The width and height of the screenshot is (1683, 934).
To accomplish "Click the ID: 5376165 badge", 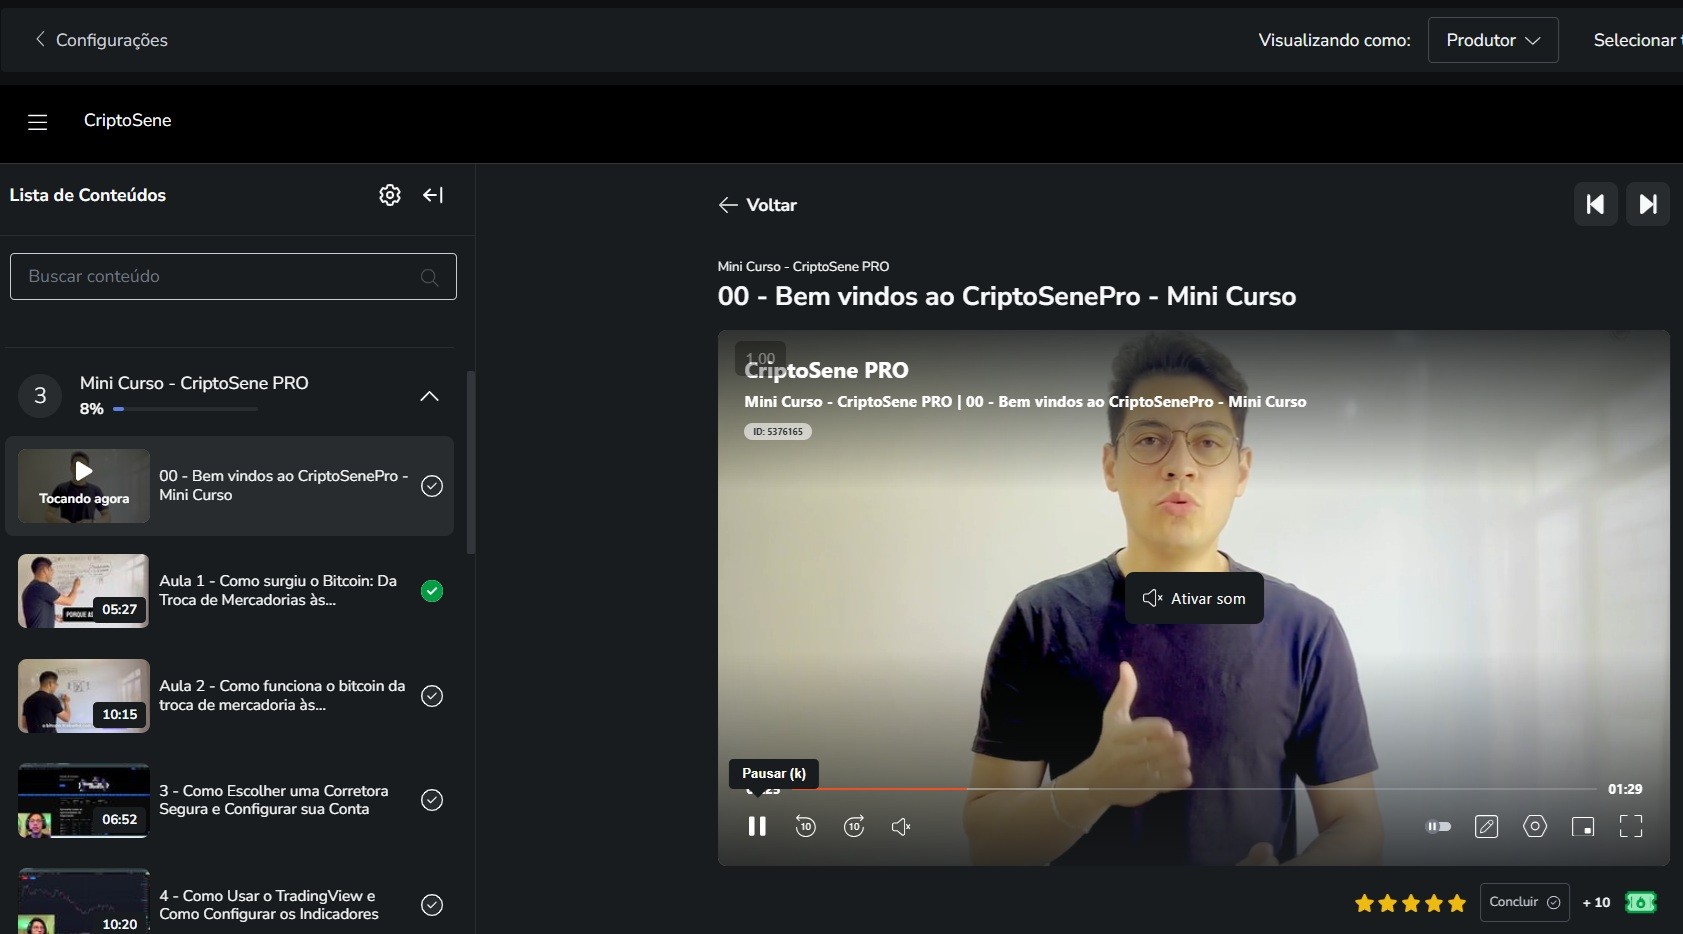I will [x=778, y=432].
